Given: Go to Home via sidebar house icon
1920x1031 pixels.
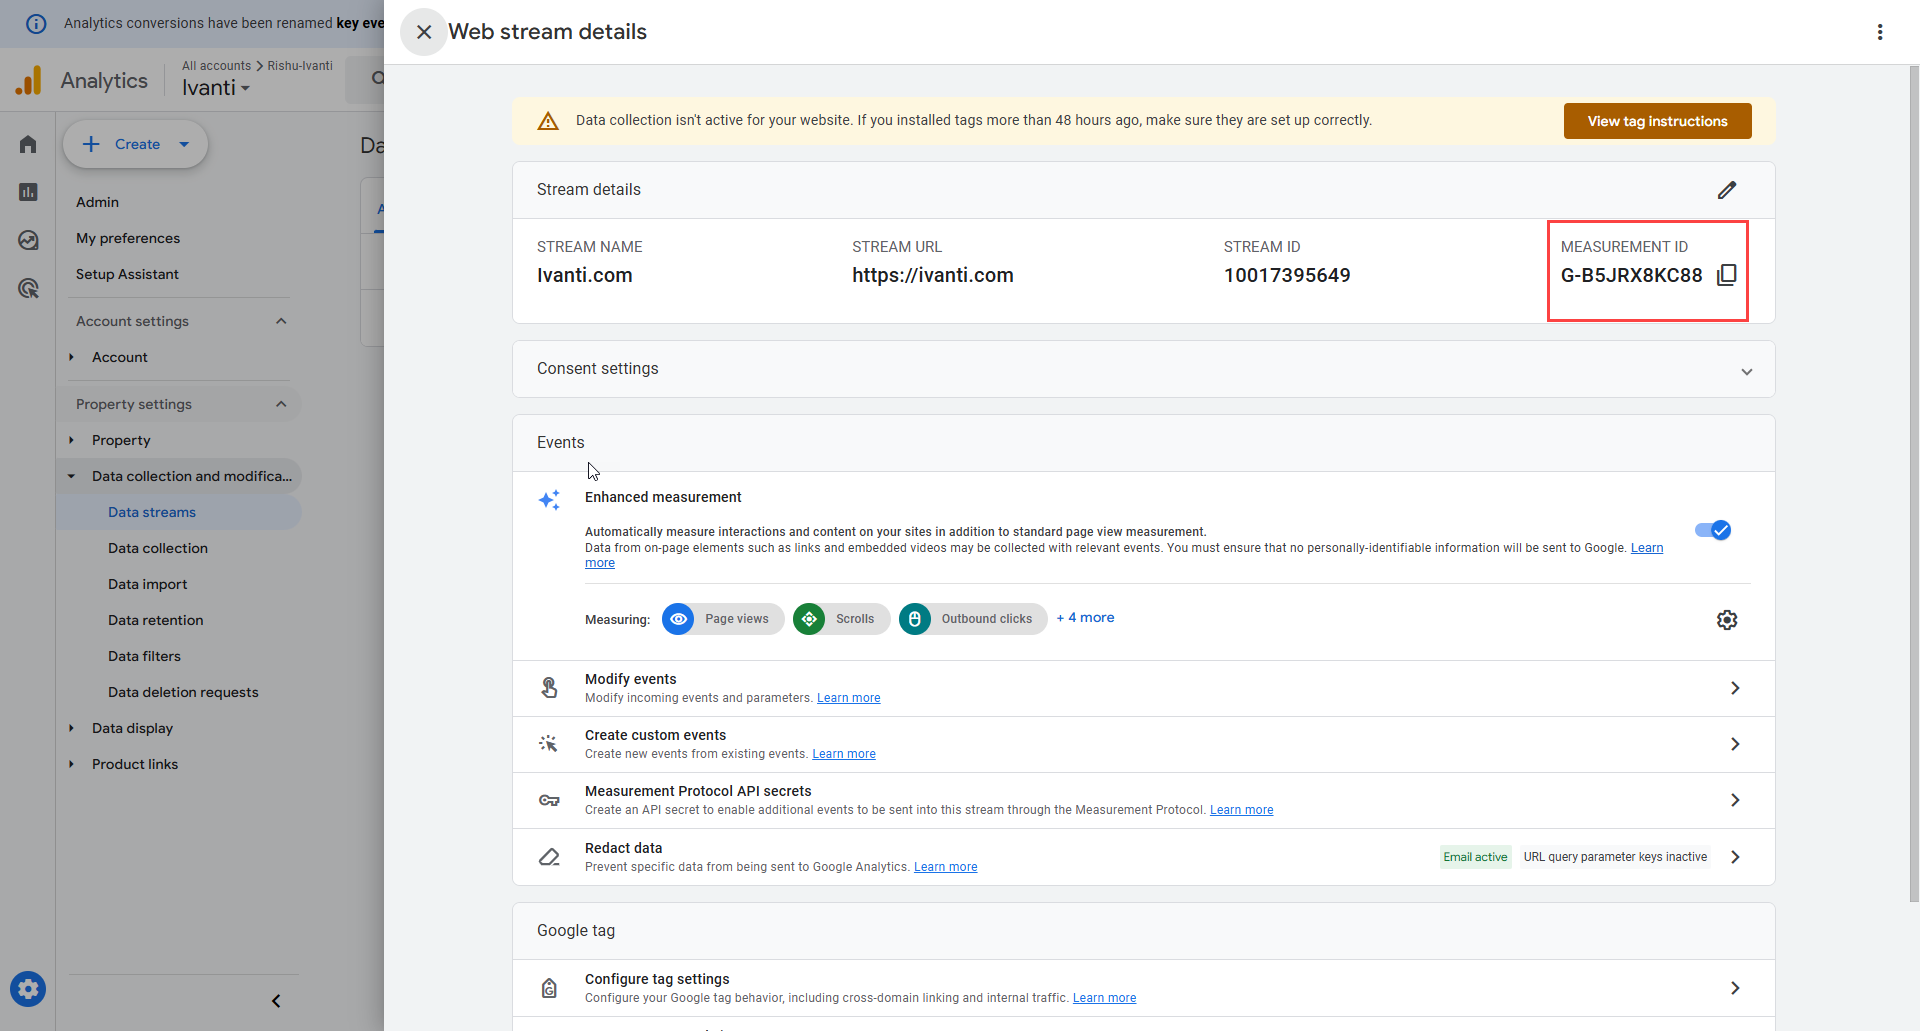Looking at the screenshot, I should [x=28, y=145].
